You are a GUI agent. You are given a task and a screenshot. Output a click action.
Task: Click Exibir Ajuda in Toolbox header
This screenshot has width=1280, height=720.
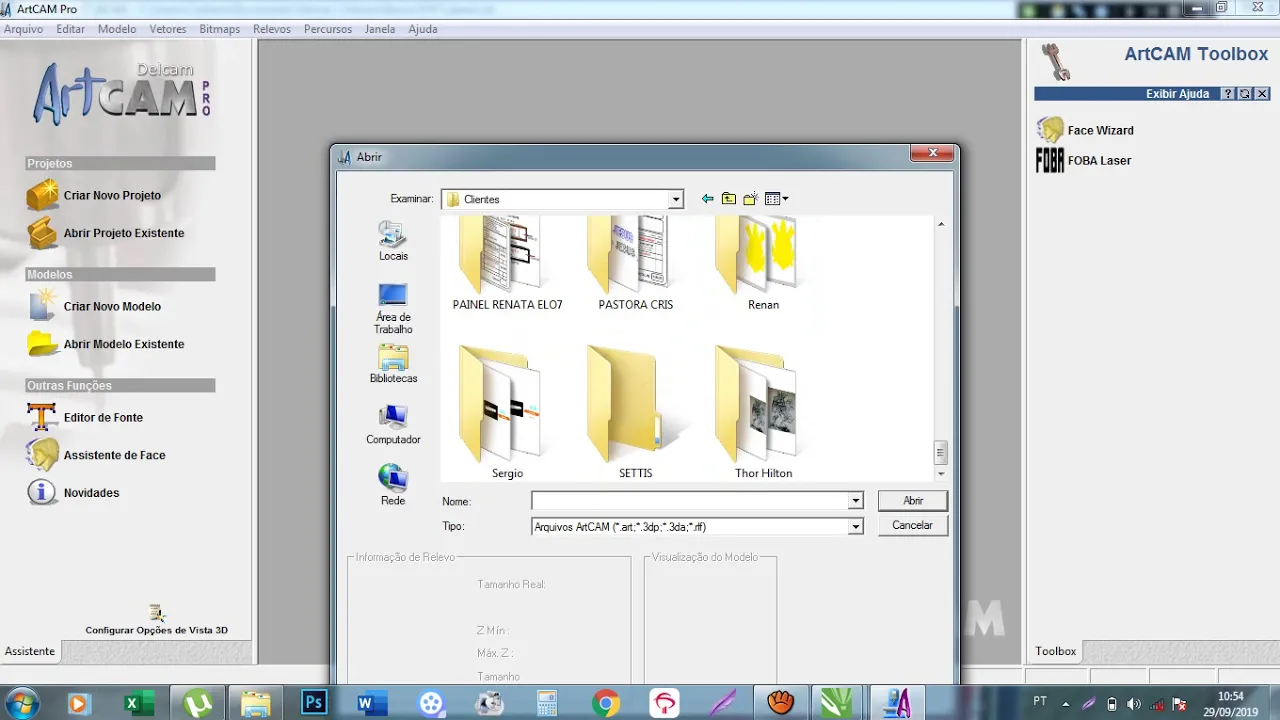point(1177,94)
